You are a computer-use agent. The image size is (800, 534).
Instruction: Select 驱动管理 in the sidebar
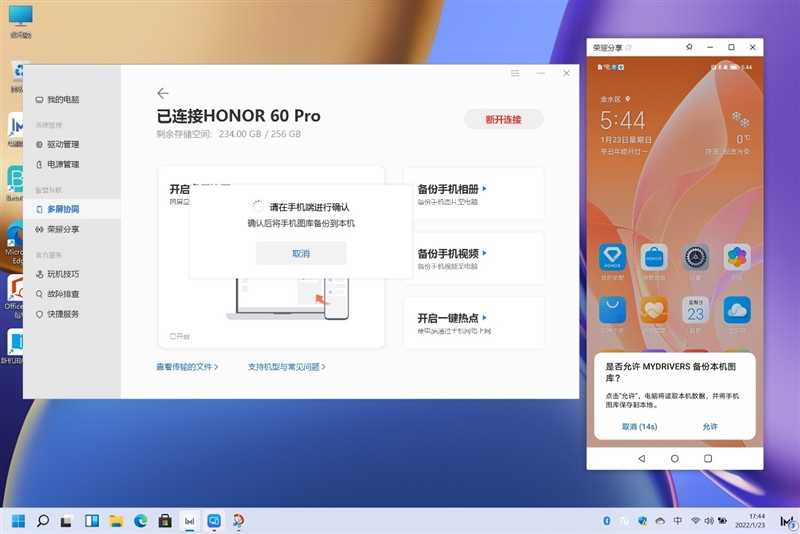(x=57, y=144)
